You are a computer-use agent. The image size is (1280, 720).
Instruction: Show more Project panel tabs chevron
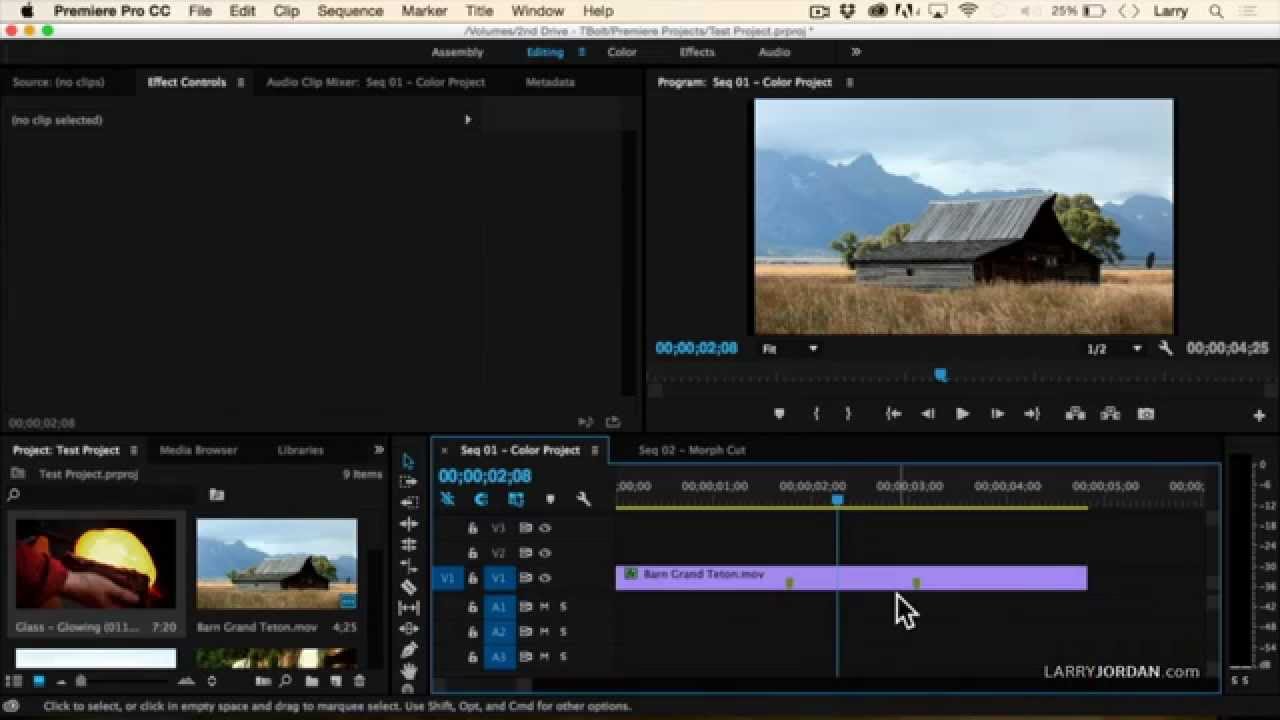379,450
